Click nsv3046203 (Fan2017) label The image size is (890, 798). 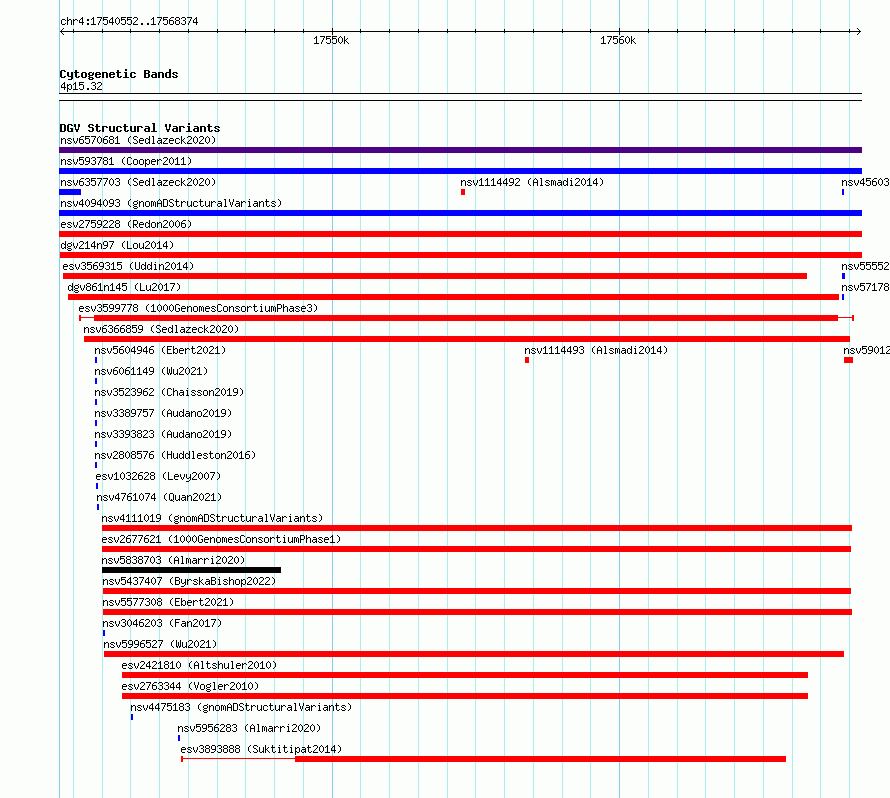(162, 623)
